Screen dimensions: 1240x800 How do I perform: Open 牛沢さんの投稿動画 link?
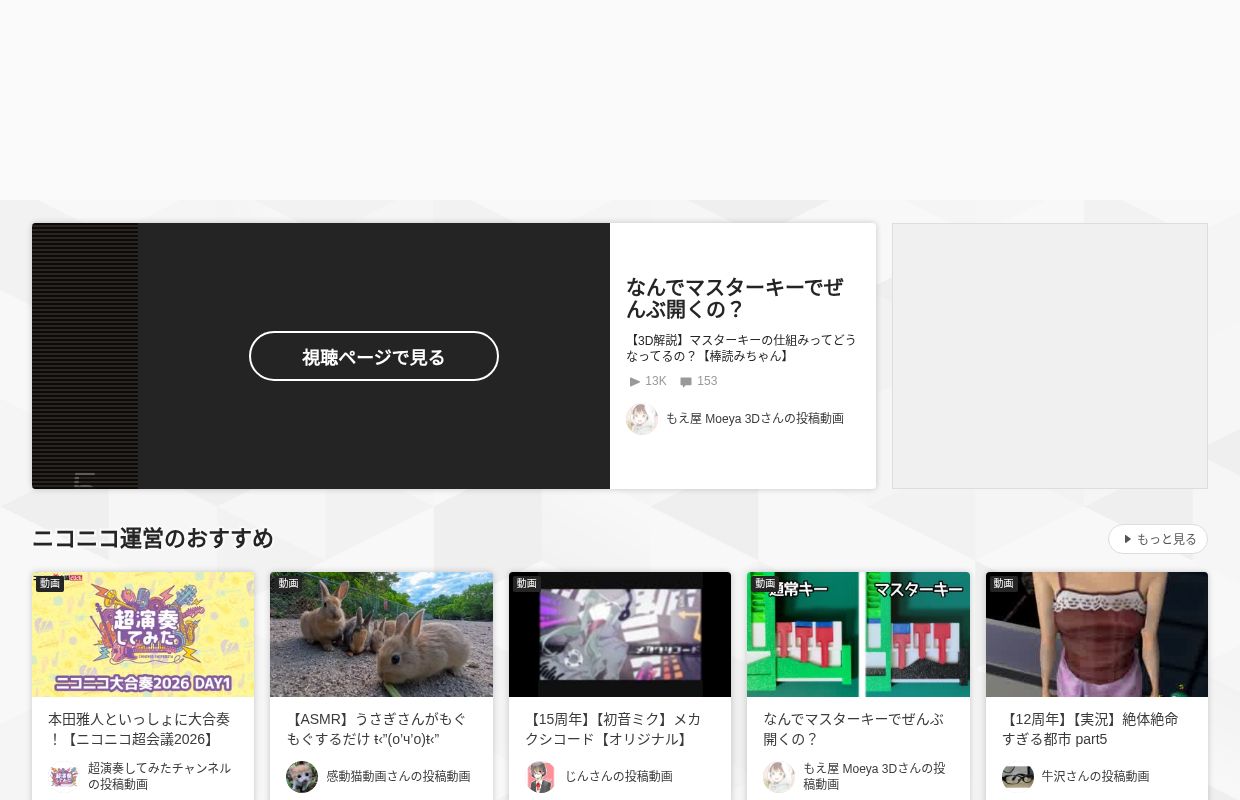coord(1095,776)
